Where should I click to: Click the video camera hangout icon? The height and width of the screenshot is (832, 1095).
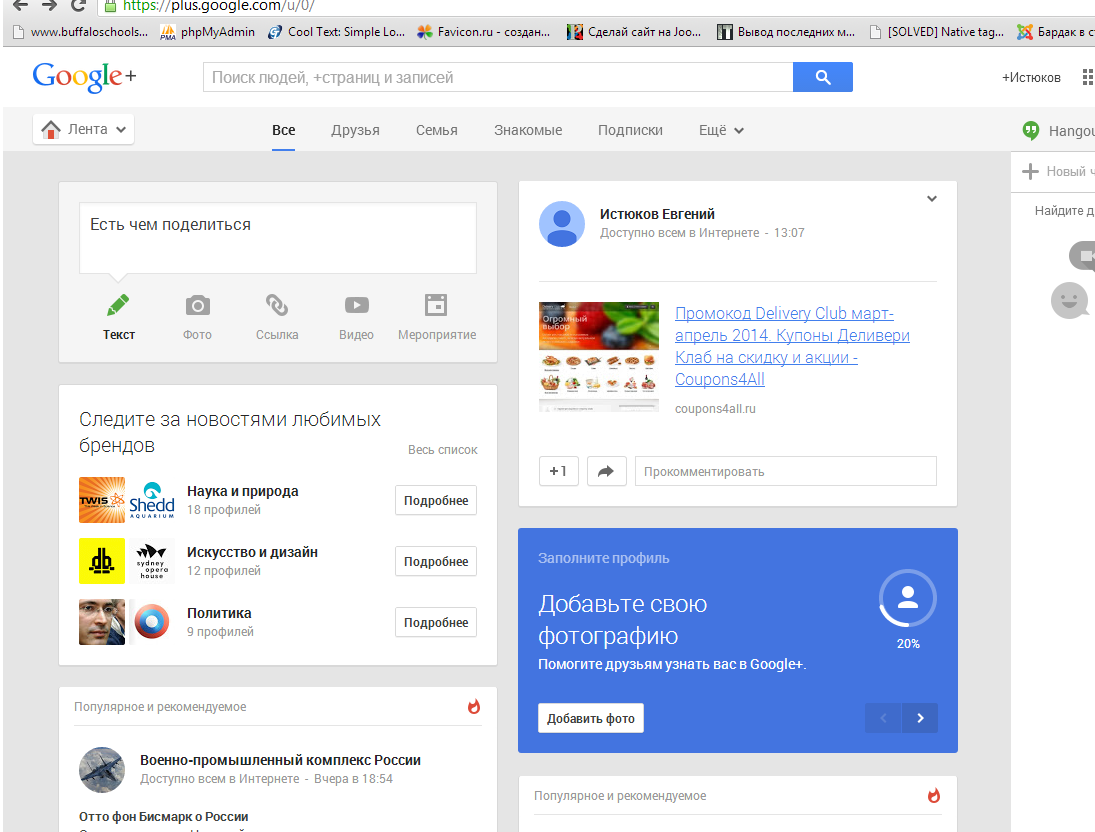click(1082, 256)
